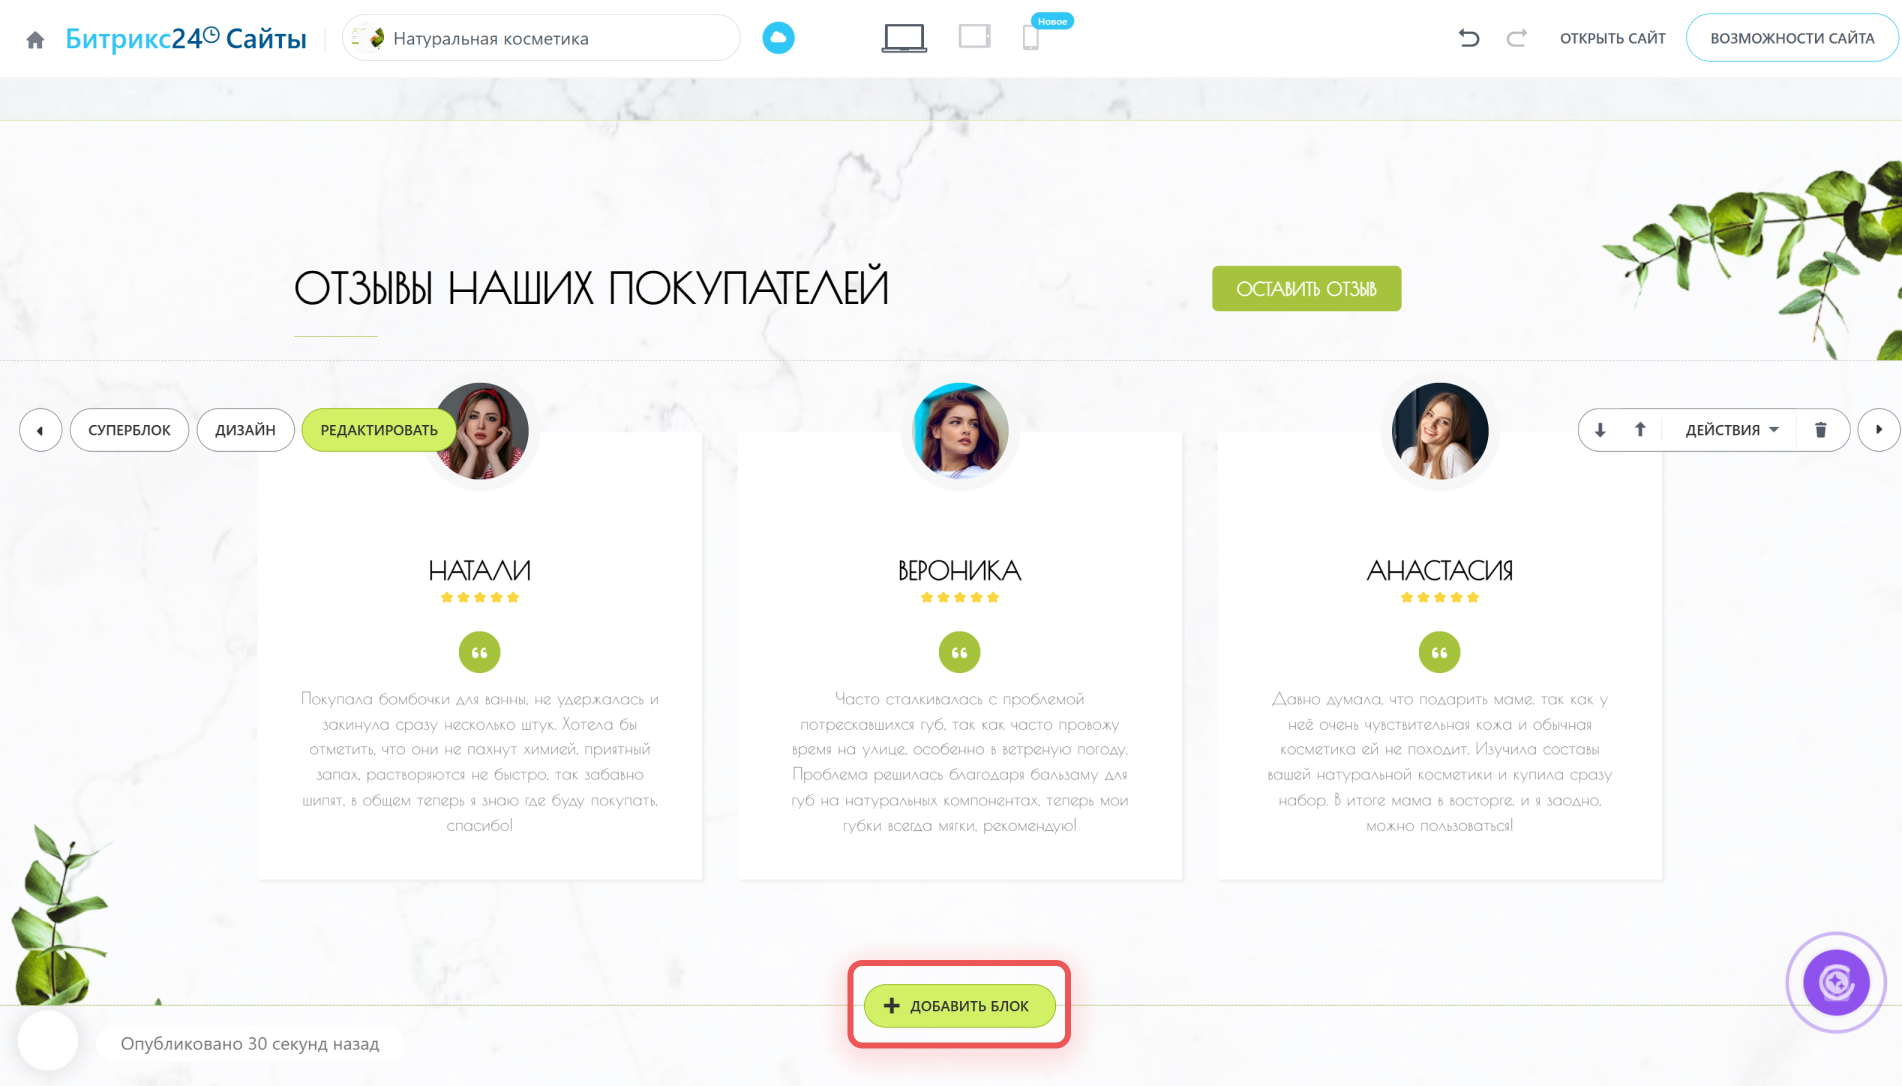Switch to tablet preview mode
1902x1086 pixels.
(974, 37)
